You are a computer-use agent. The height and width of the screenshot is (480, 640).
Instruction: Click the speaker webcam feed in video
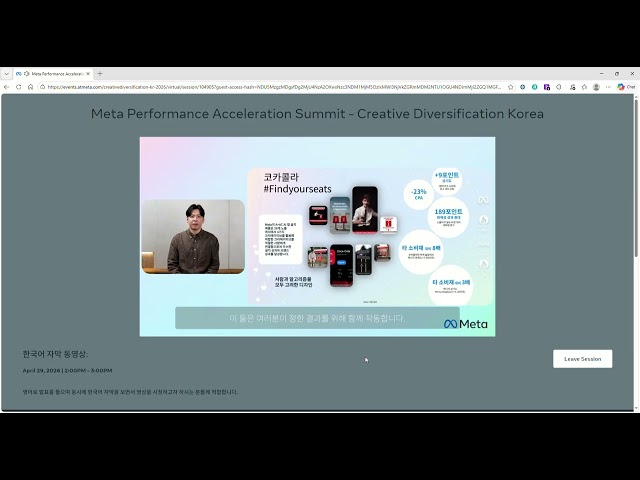tap(193, 237)
